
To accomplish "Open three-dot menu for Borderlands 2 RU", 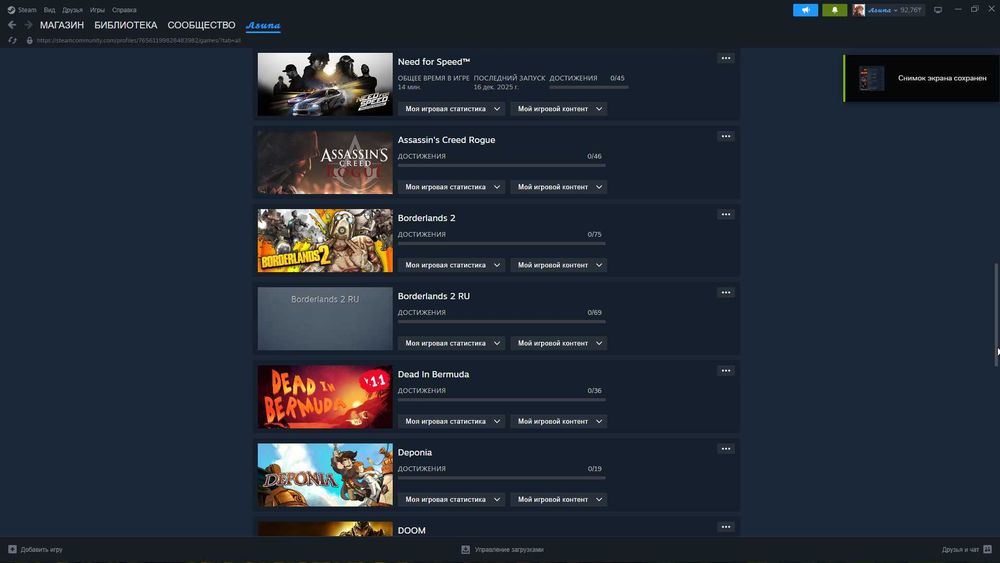I will pyautogui.click(x=726, y=292).
